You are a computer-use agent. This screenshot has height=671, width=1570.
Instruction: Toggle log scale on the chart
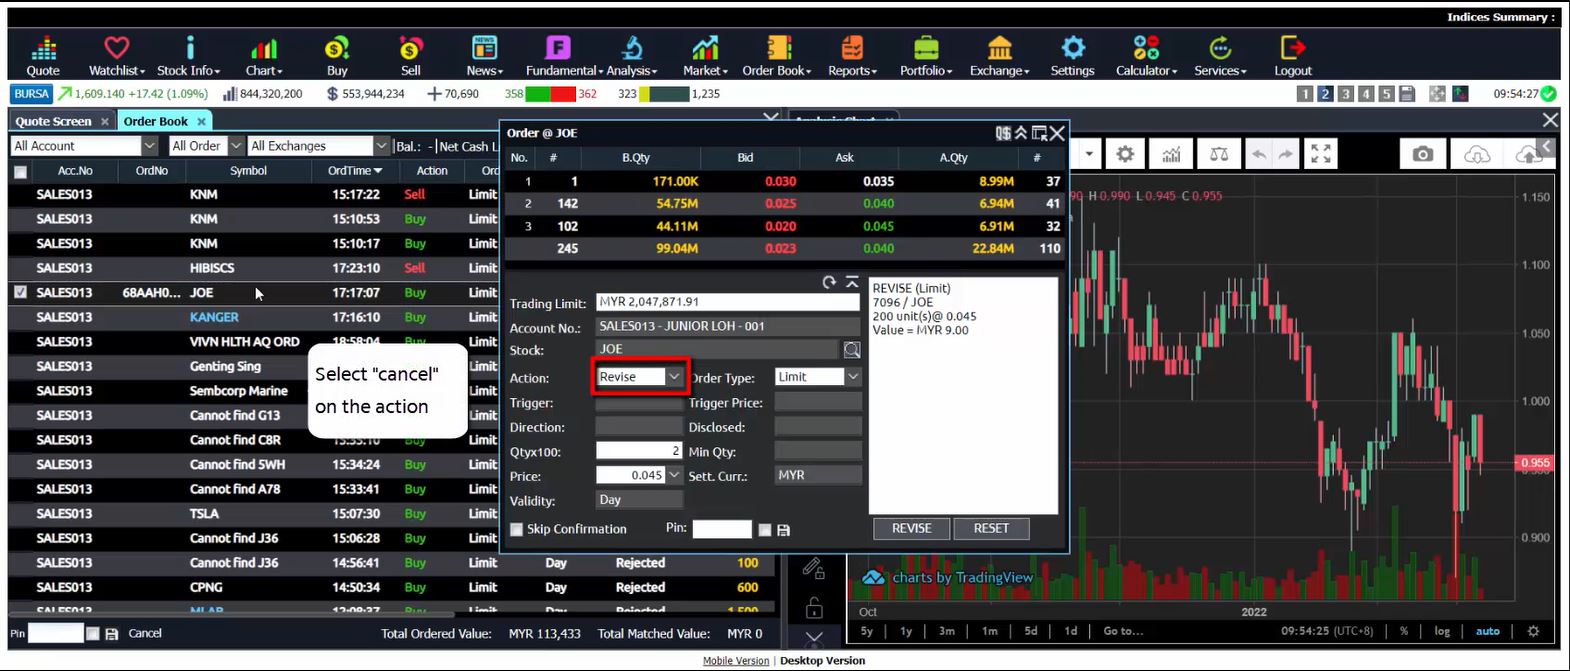click(1442, 631)
